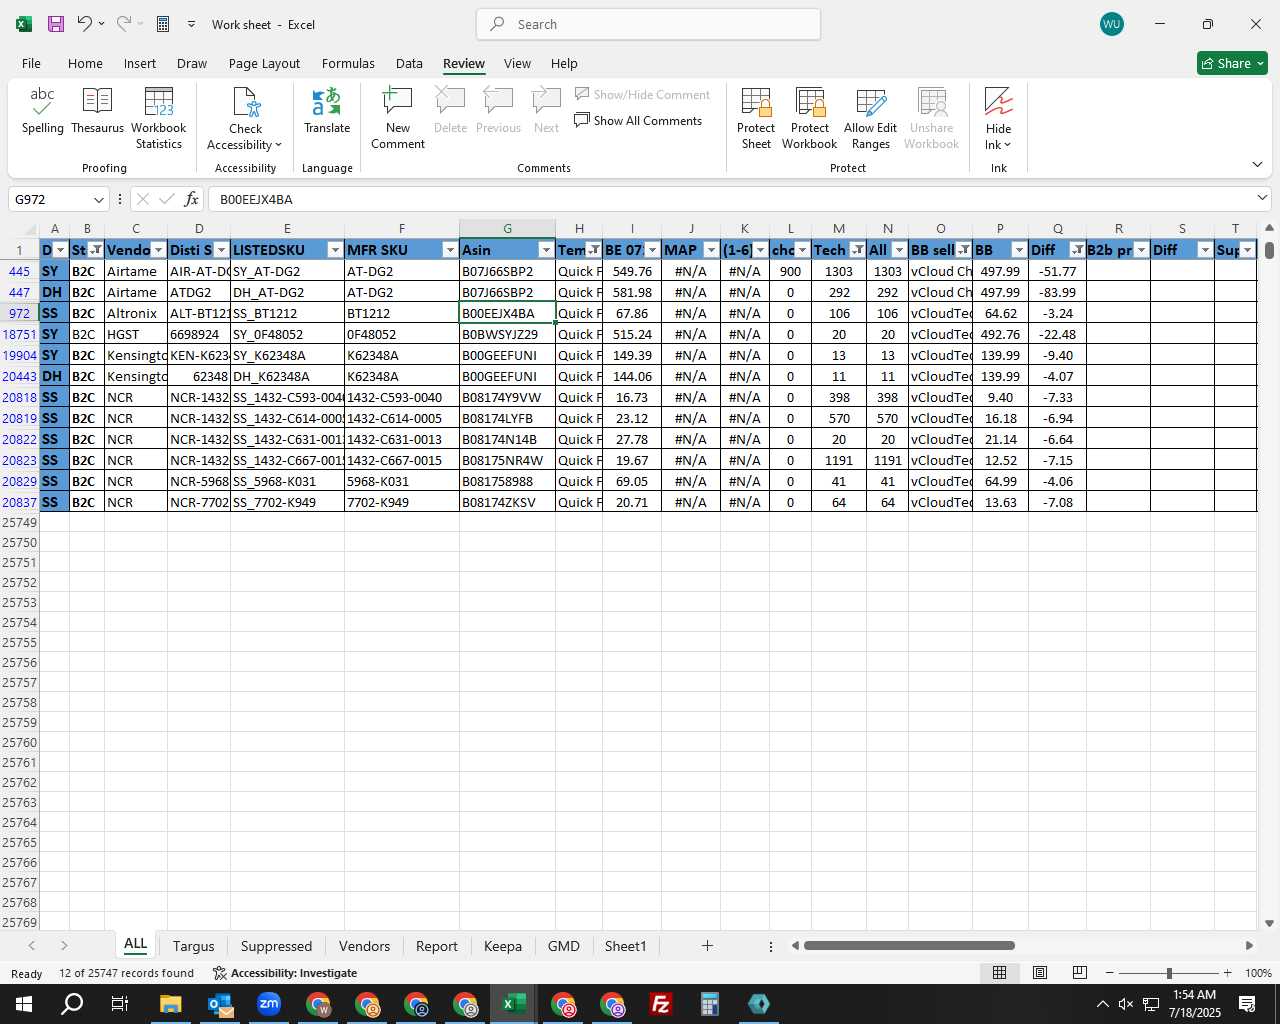Open File Explorer from the taskbar

[170, 1004]
